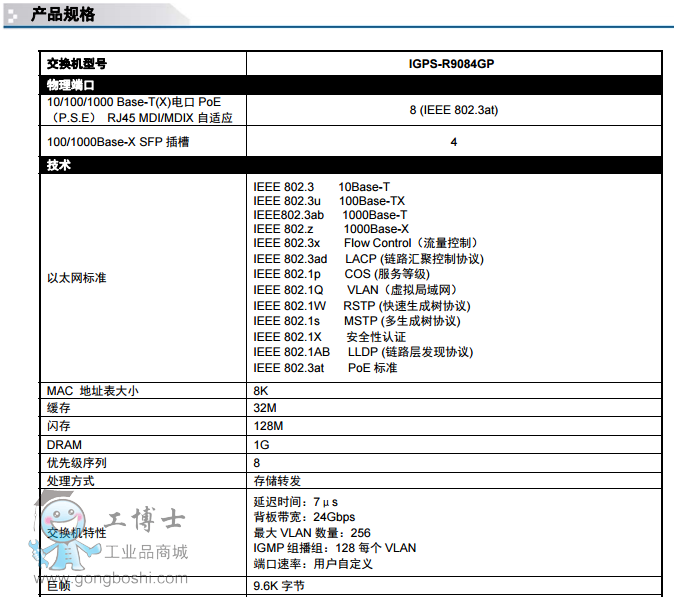
Task: Select the 以太网标准 row label
Action: pyautogui.click(x=76, y=278)
